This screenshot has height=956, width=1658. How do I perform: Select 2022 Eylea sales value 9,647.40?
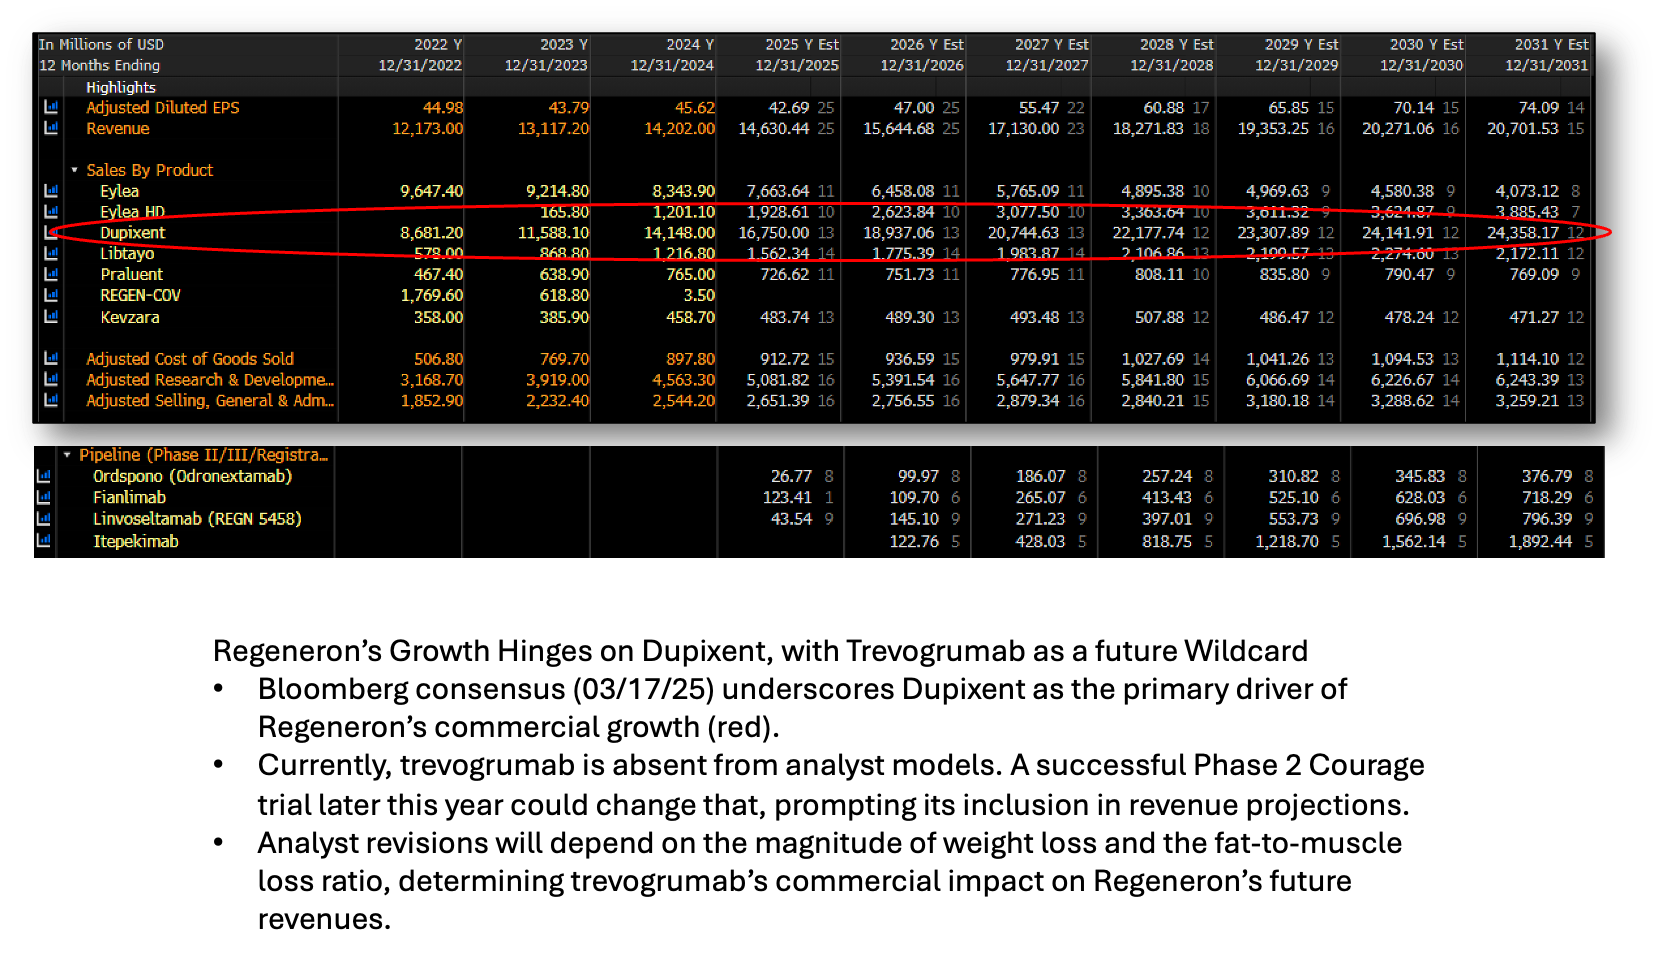pyautogui.click(x=432, y=191)
